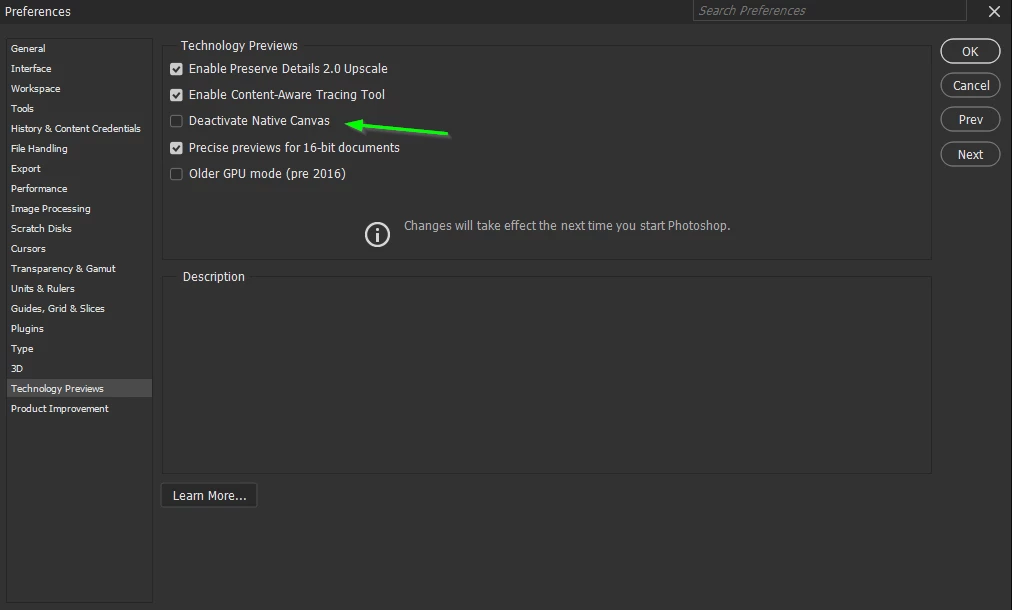The width and height of the screenshot is (1012, 610).
Task: Open General preferences category
Action: [x=79, y=48]
